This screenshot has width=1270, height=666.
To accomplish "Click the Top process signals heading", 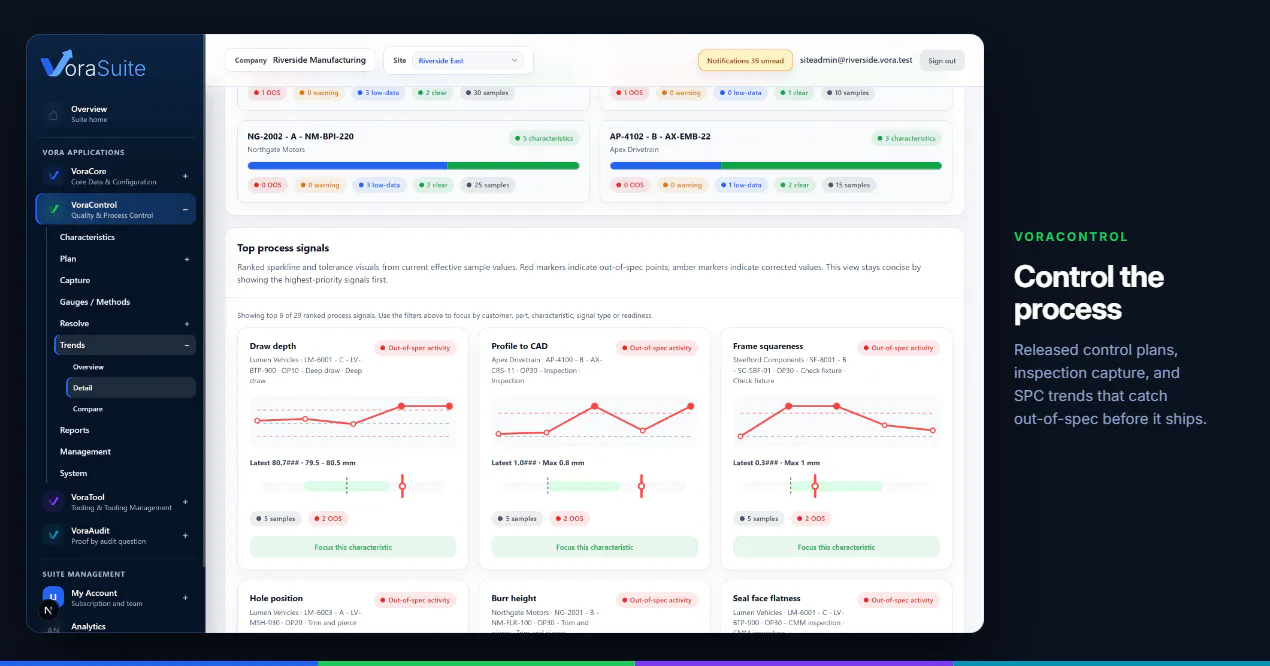I will click(x=283, y=248).
